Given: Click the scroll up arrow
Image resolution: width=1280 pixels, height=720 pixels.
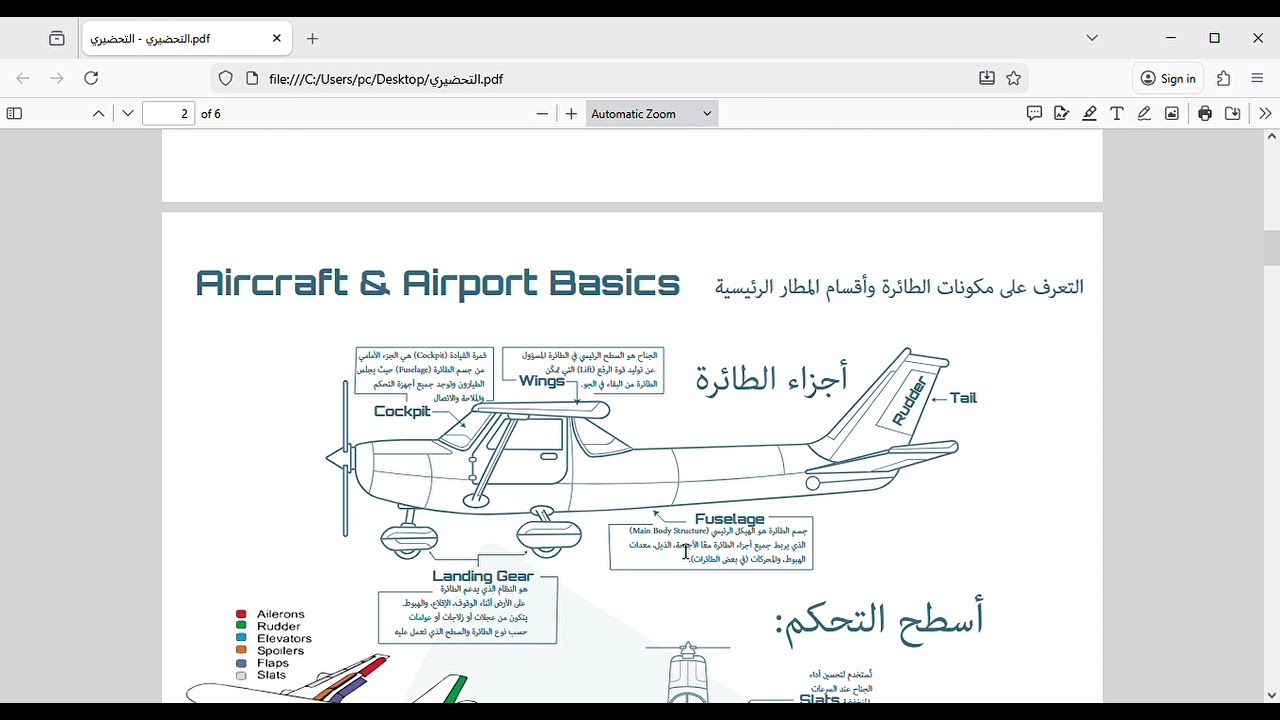Looking at the screenshot, I should [x=1272, y=136].
